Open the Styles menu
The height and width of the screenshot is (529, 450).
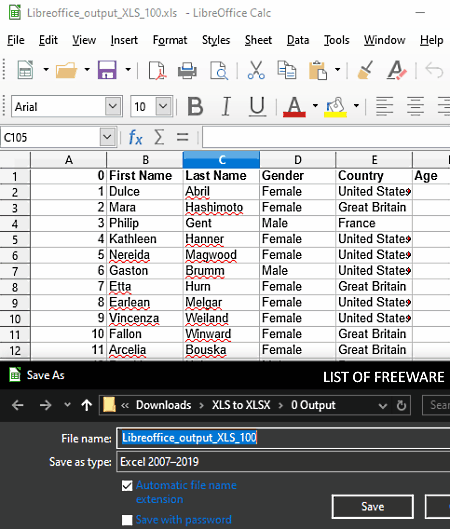(x=216, y=40)
